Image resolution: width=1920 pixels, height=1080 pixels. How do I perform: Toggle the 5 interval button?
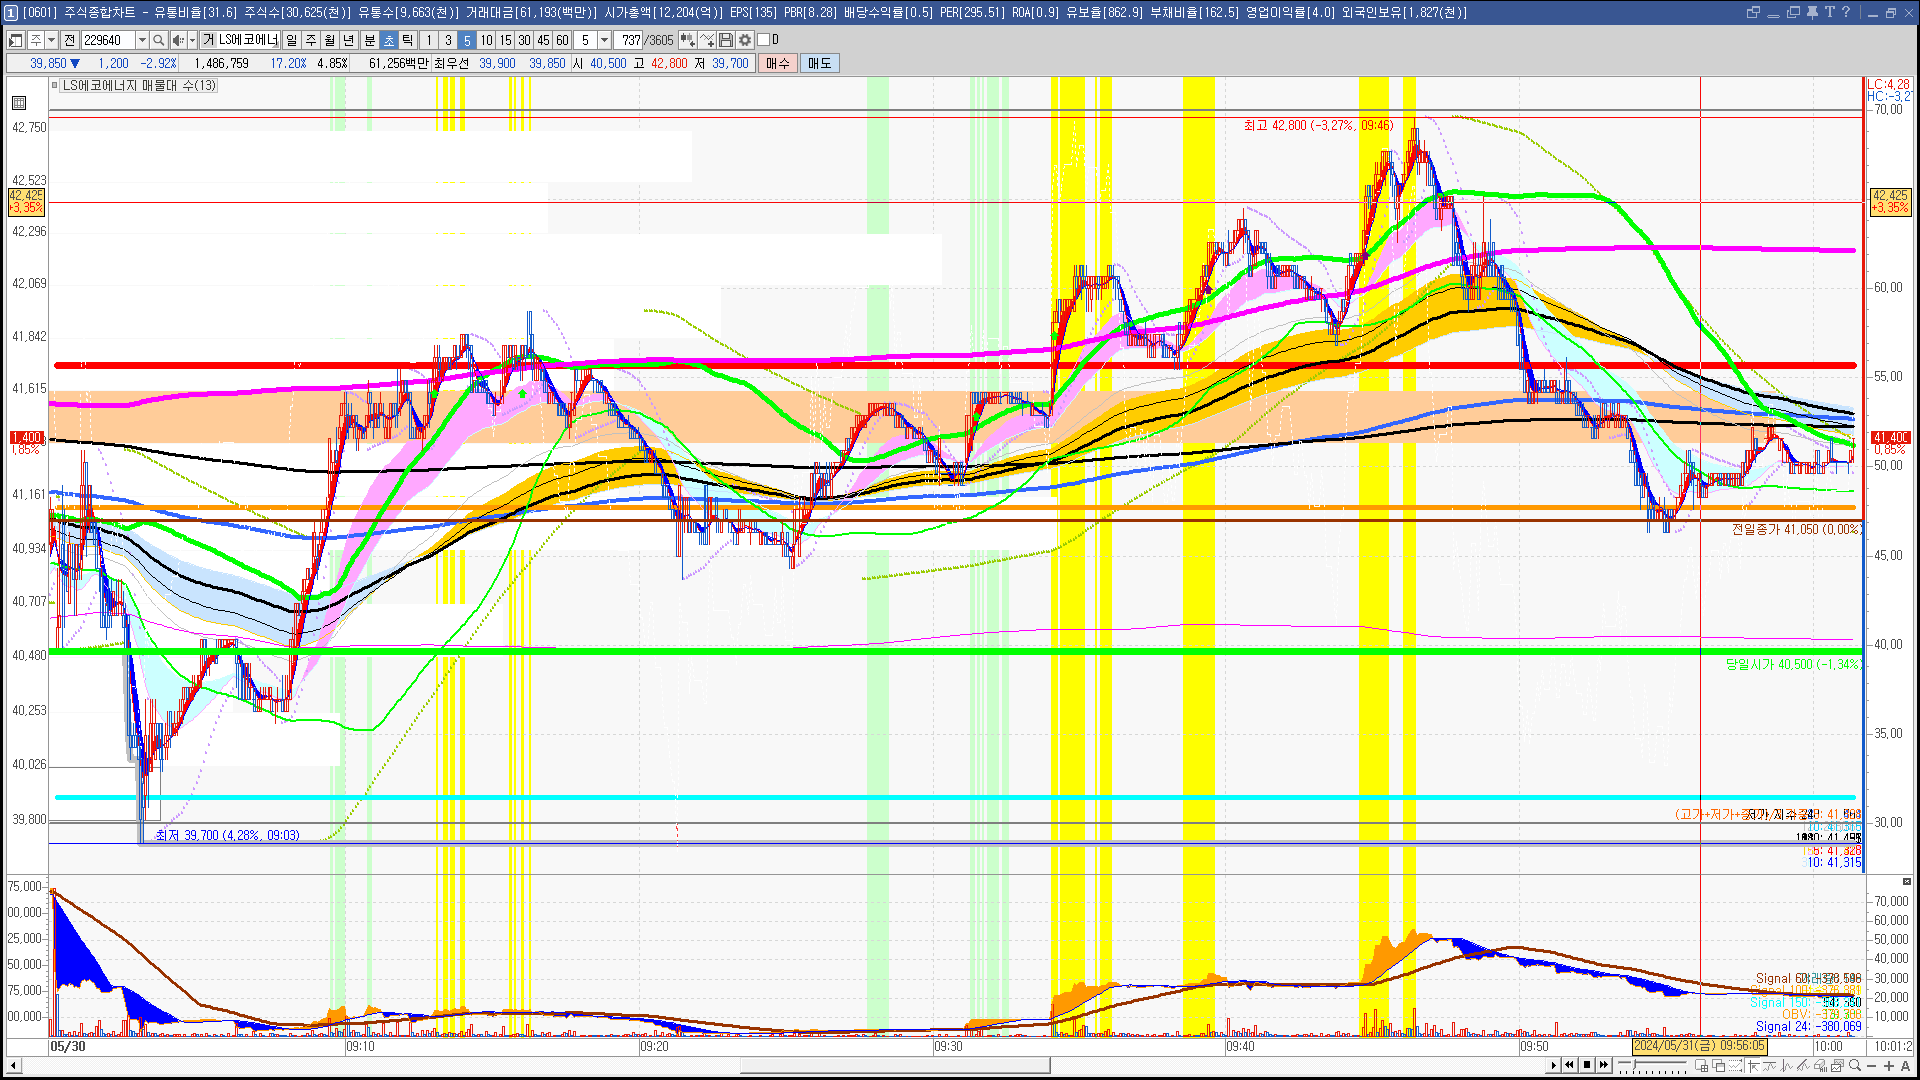(466, 40)
